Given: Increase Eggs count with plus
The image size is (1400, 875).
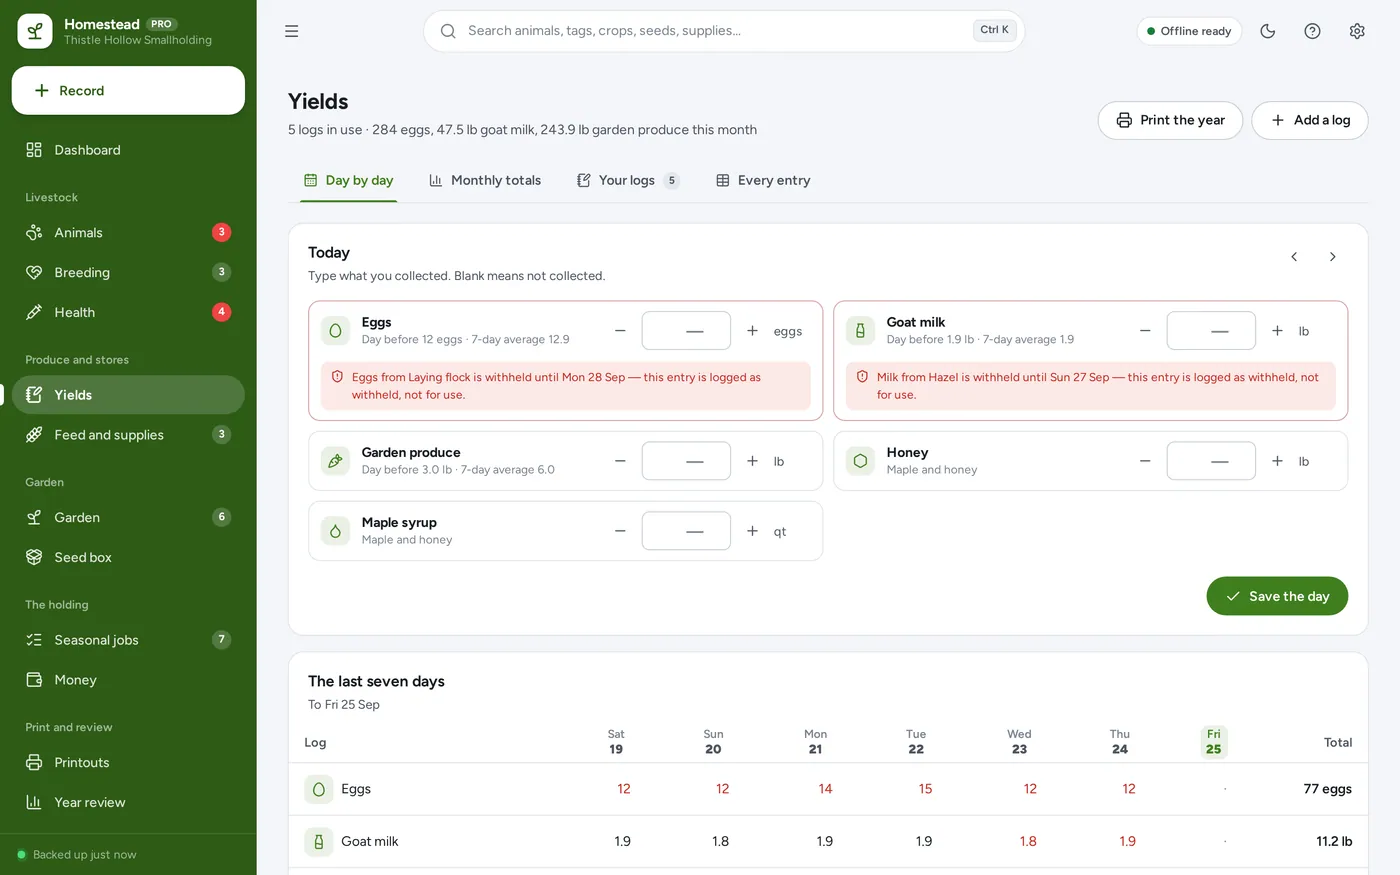Looking at the screenshot, I should (752, 331).
